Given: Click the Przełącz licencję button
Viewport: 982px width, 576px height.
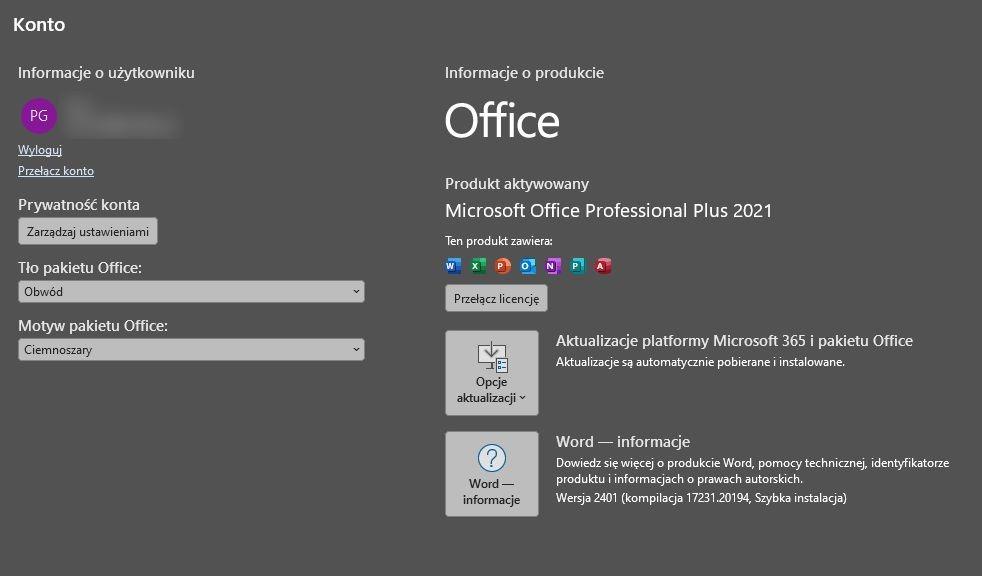Looking at the screenshot, I should pyautogui.click(x=497, y=299).
